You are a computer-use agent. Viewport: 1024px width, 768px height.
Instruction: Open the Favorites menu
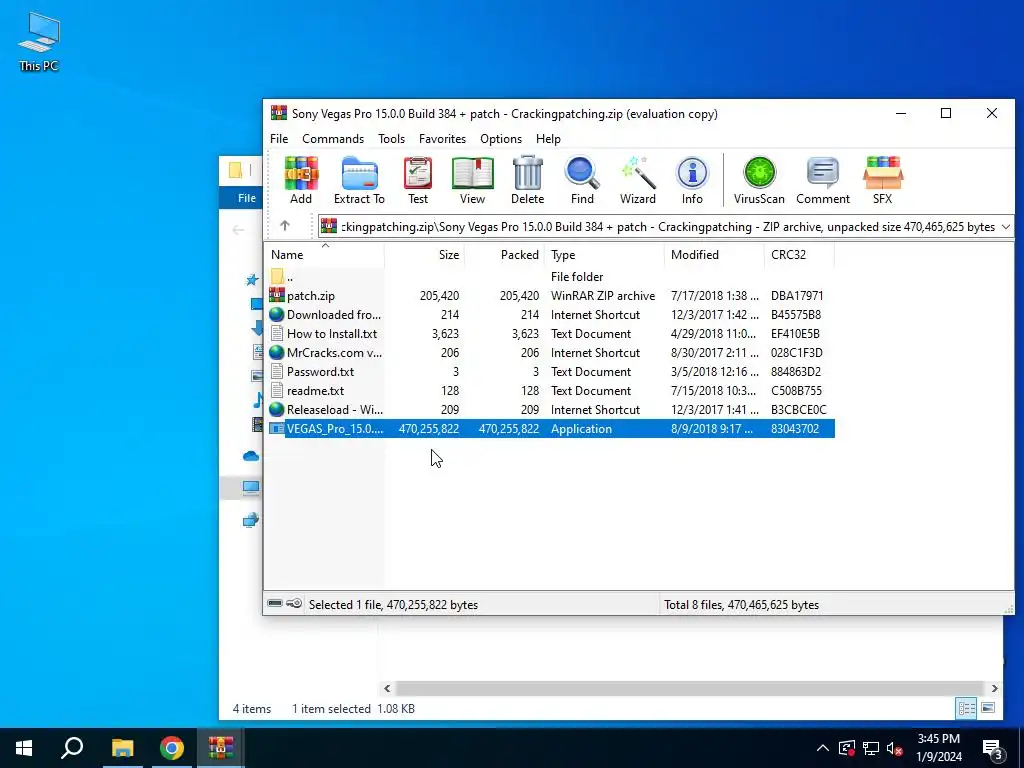click(442, 138)
